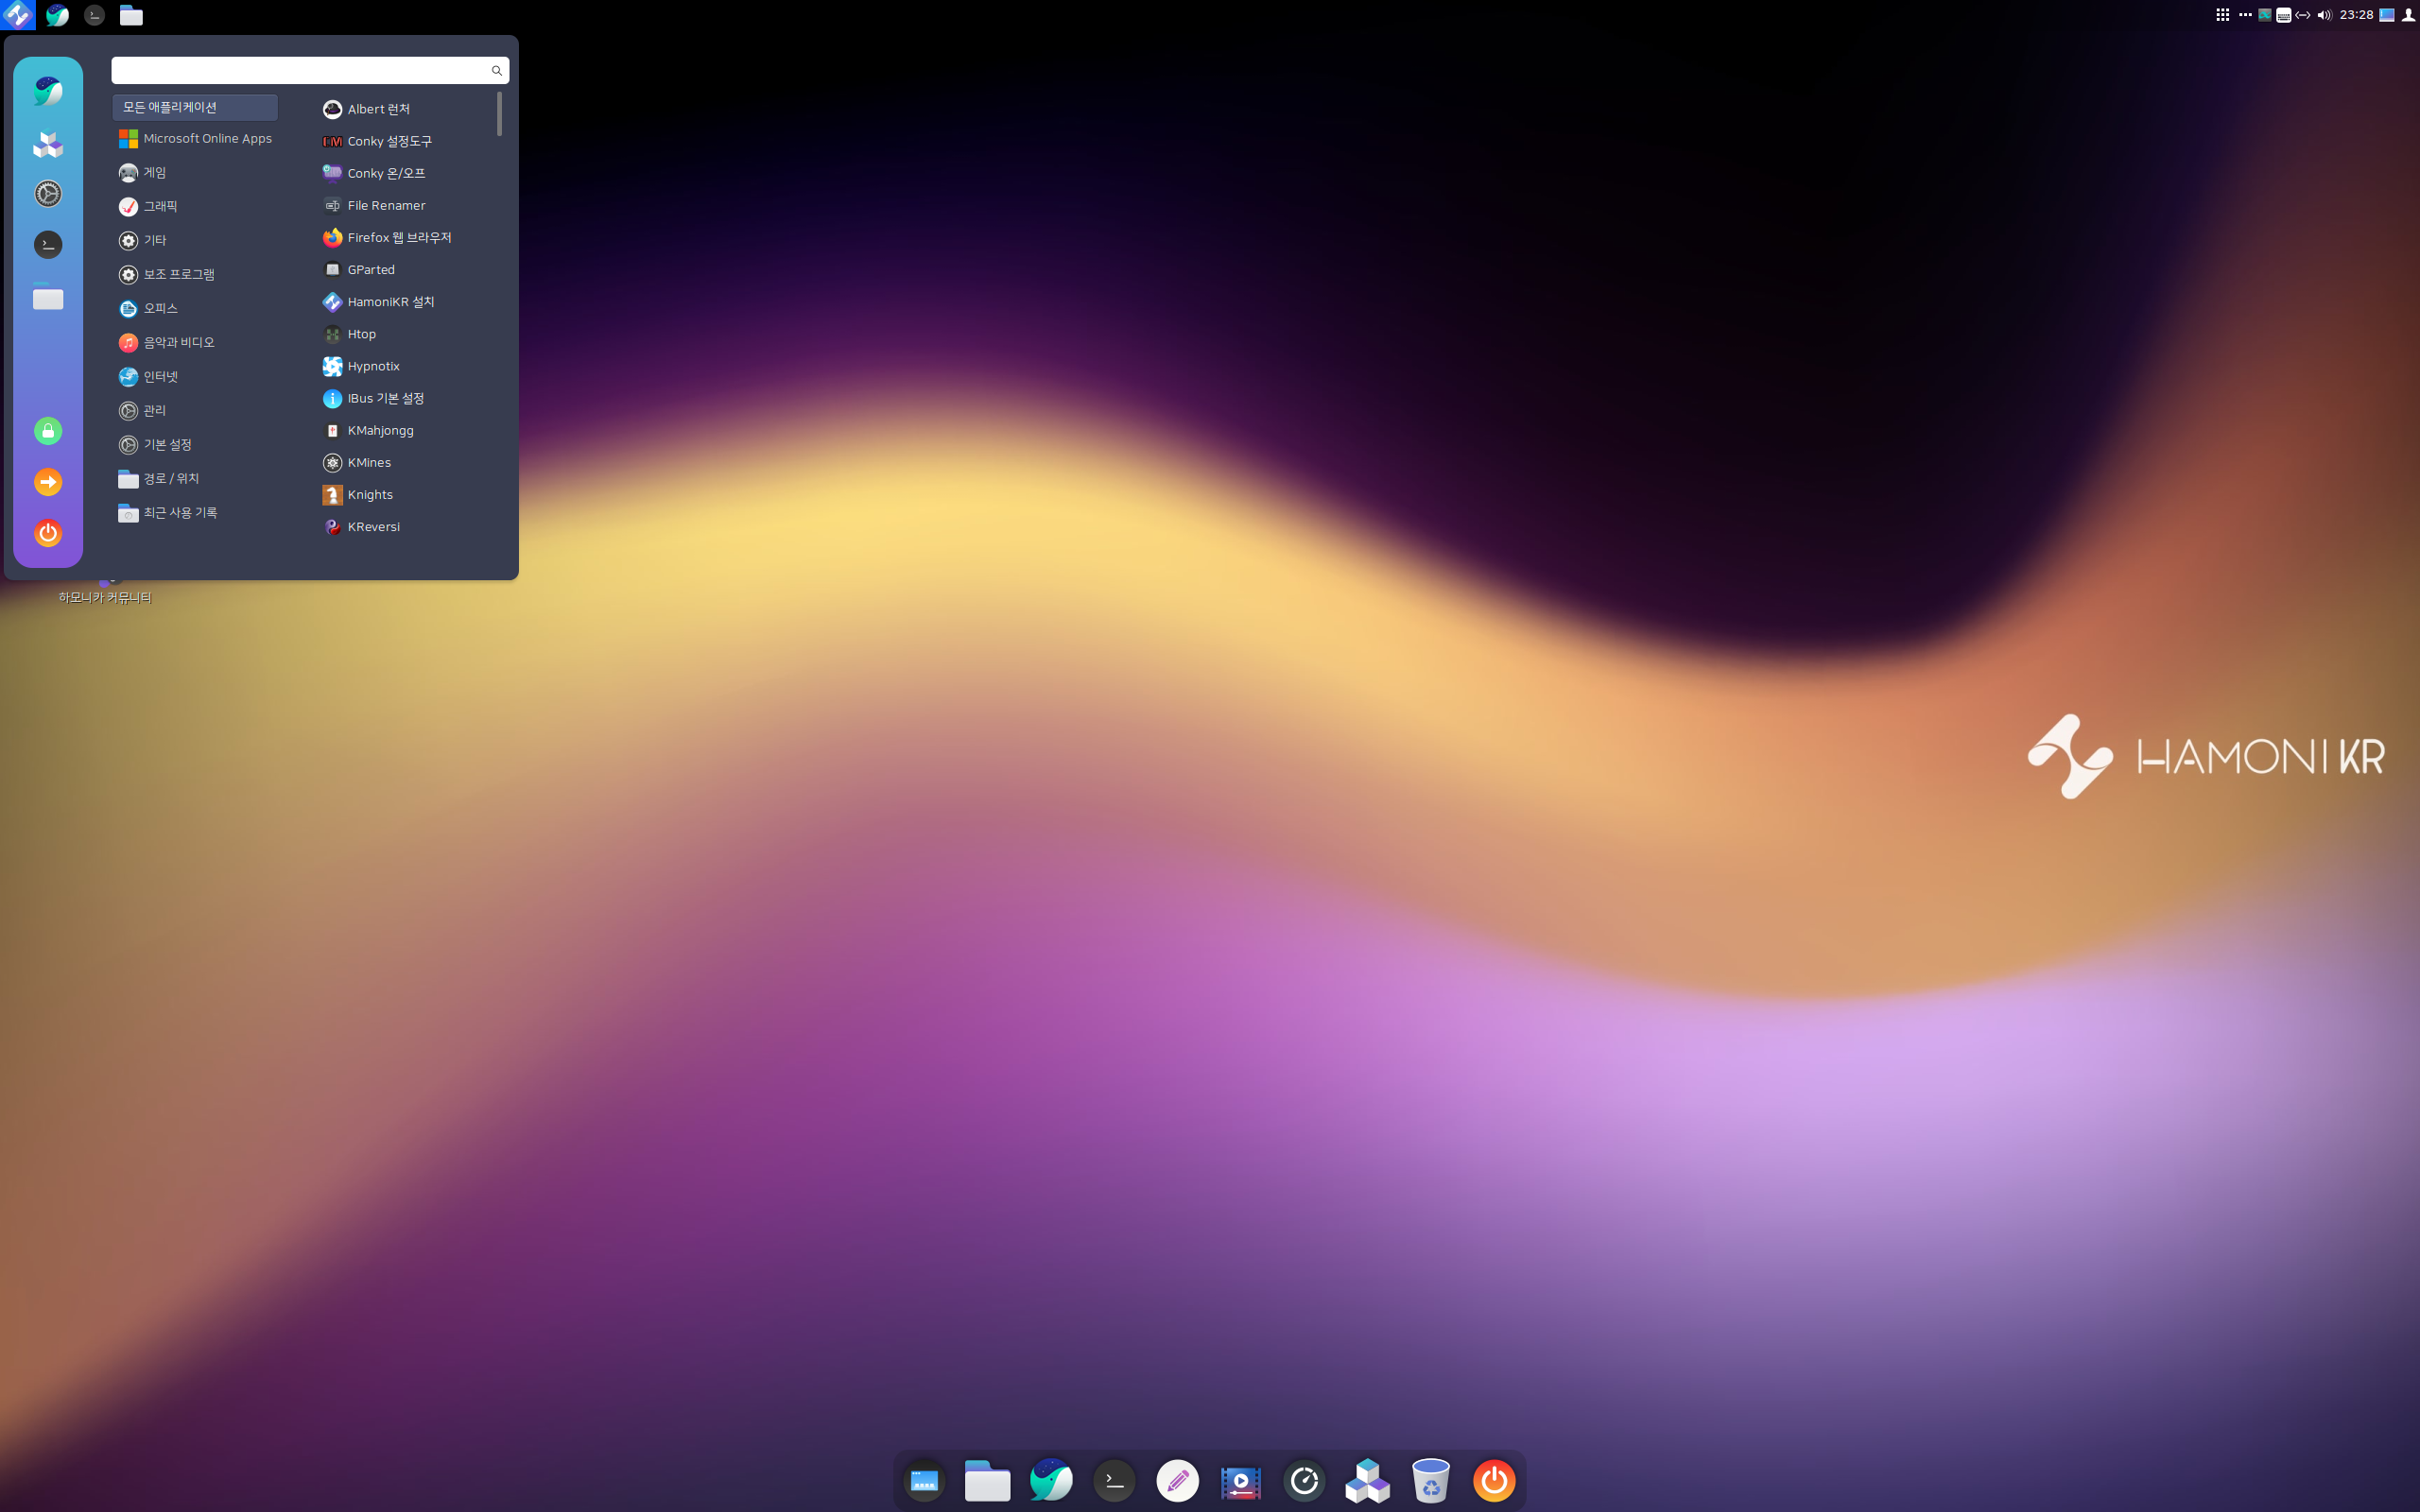Click the power button in the dock
Viewport: 2420px width, 1512px height.
point(1494,1481)
